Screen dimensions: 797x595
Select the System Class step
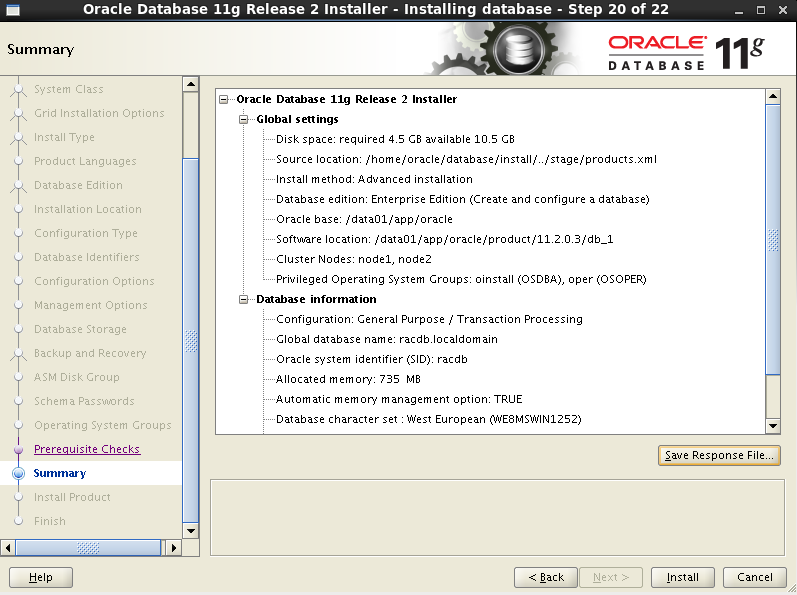[69, 89]
